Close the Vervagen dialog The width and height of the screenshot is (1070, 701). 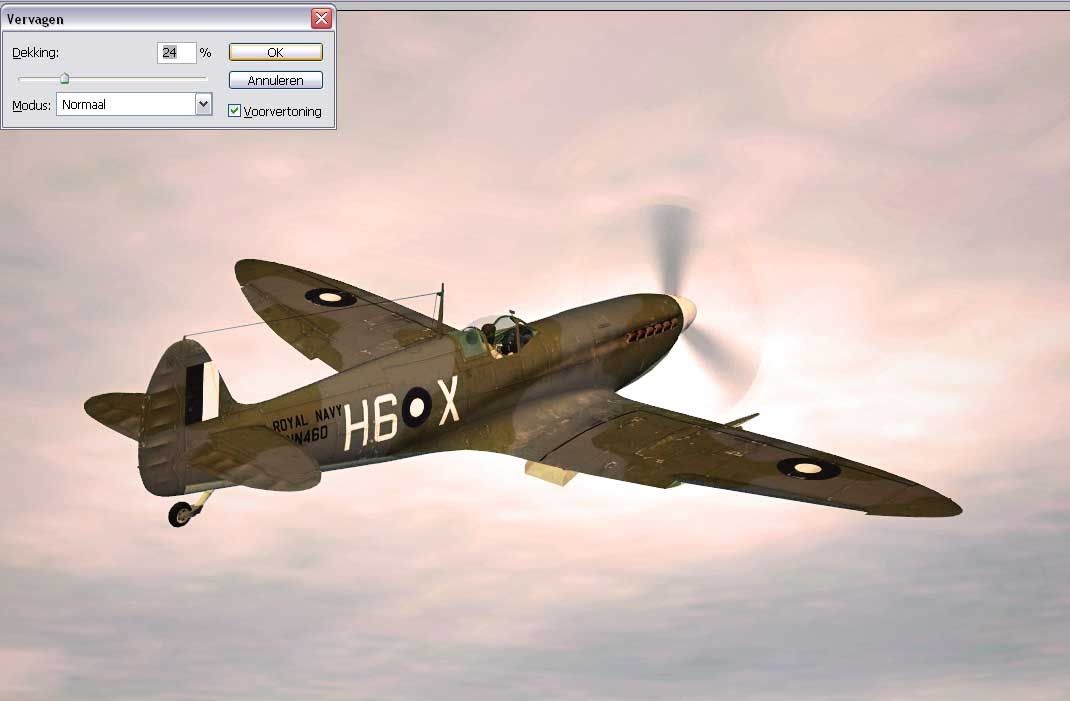tap(321, 18)
